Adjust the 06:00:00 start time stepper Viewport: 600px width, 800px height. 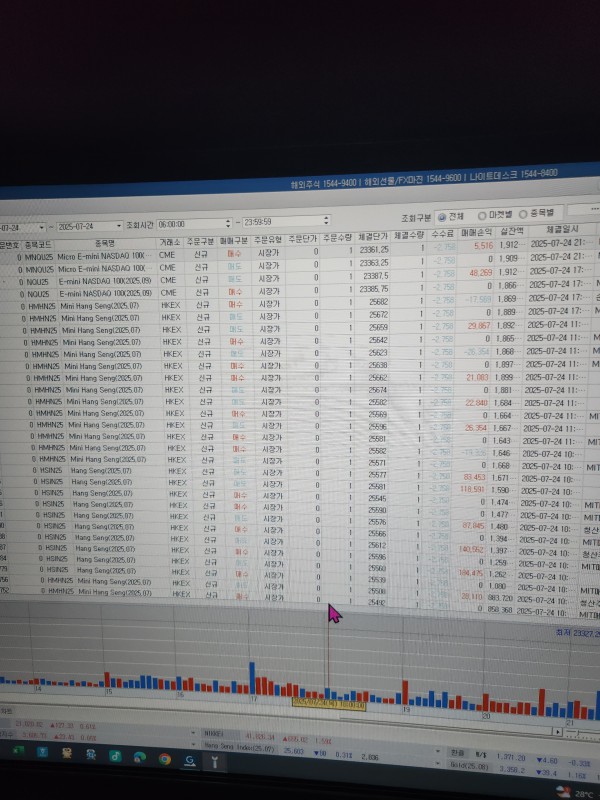228,223
